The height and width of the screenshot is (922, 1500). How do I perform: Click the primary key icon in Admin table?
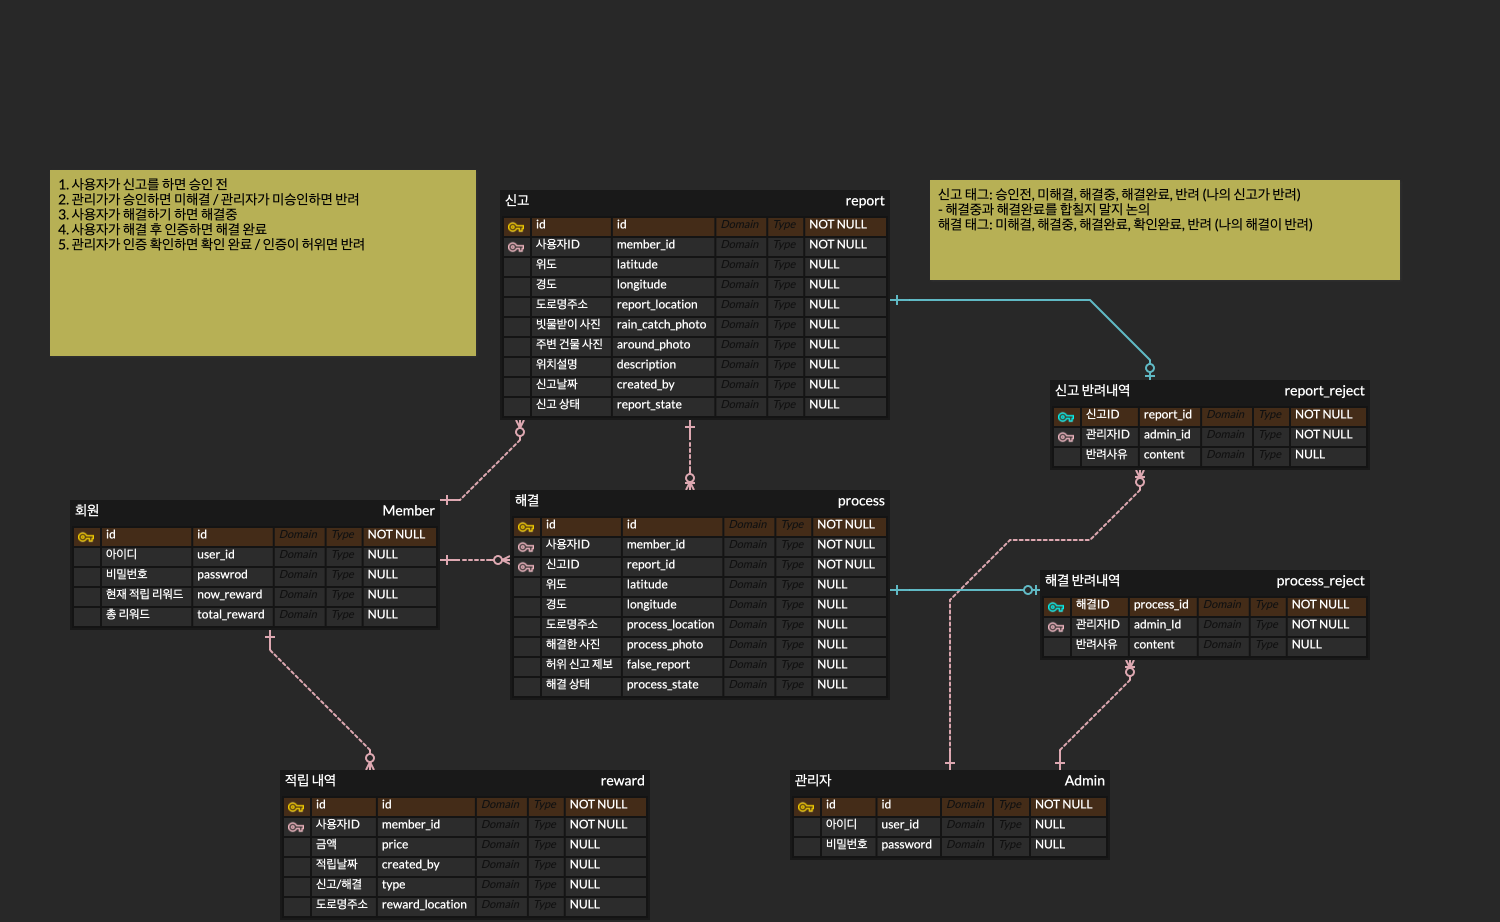(806, 807)
